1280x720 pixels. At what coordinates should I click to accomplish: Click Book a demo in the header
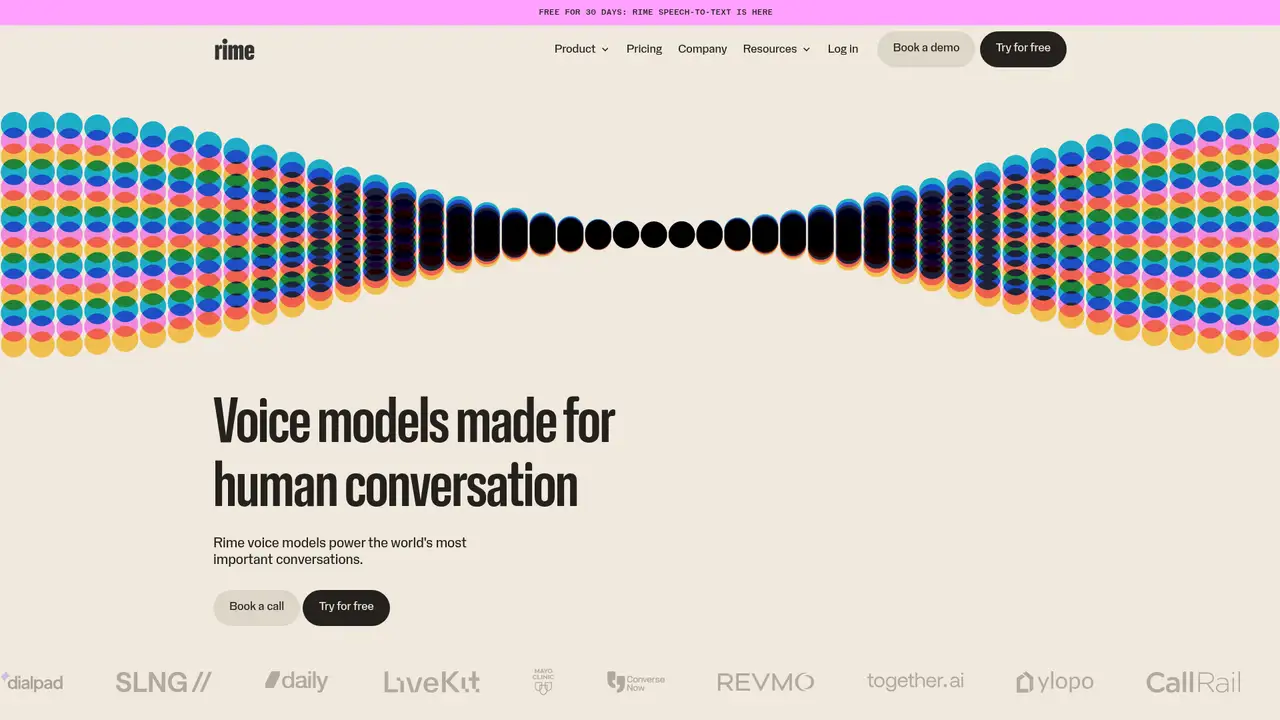tap(926, 49)
